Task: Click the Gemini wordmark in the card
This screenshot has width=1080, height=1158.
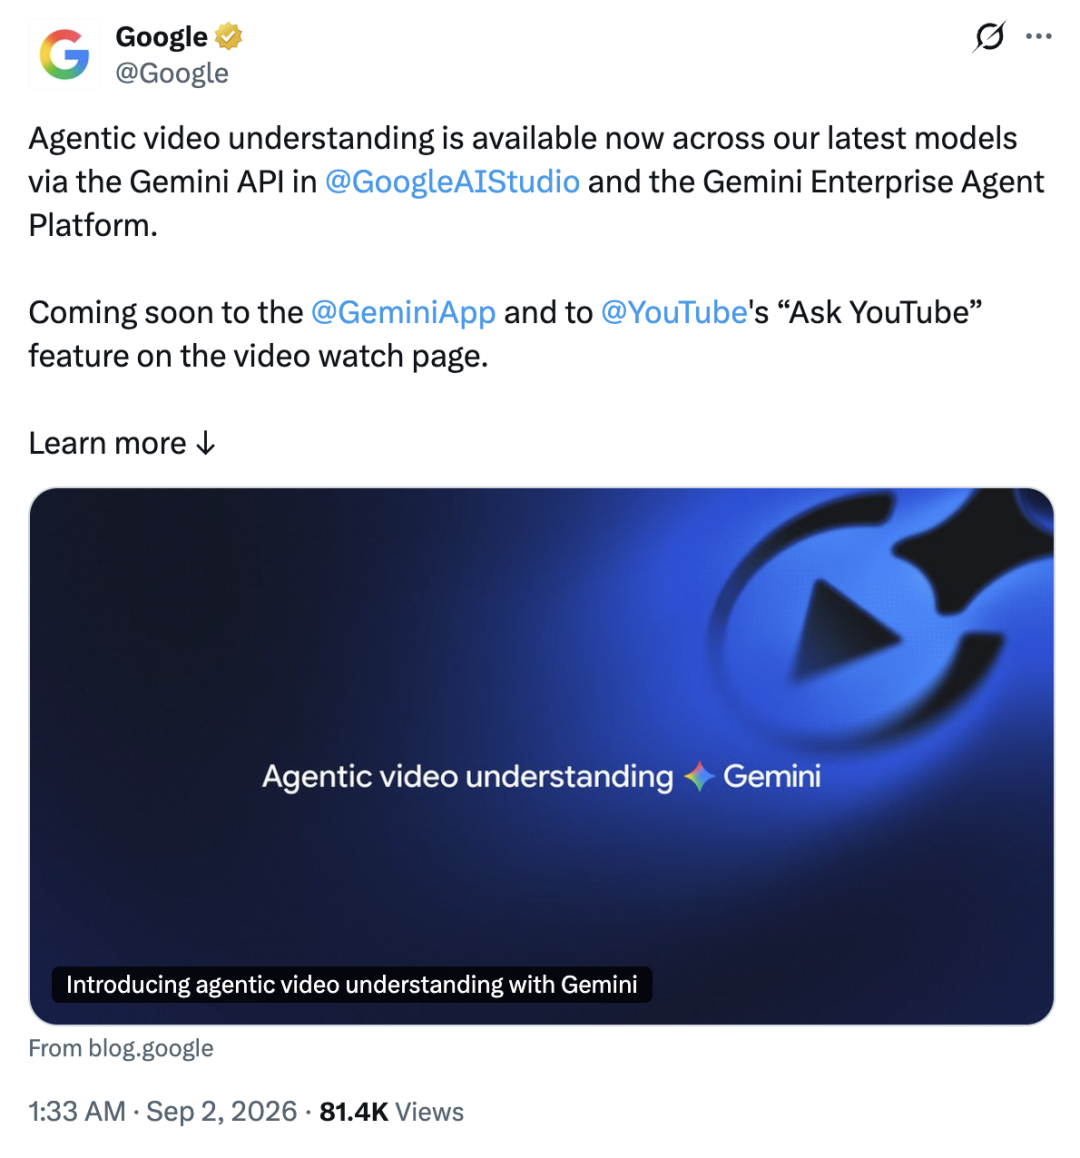Action: coord(772,776)
